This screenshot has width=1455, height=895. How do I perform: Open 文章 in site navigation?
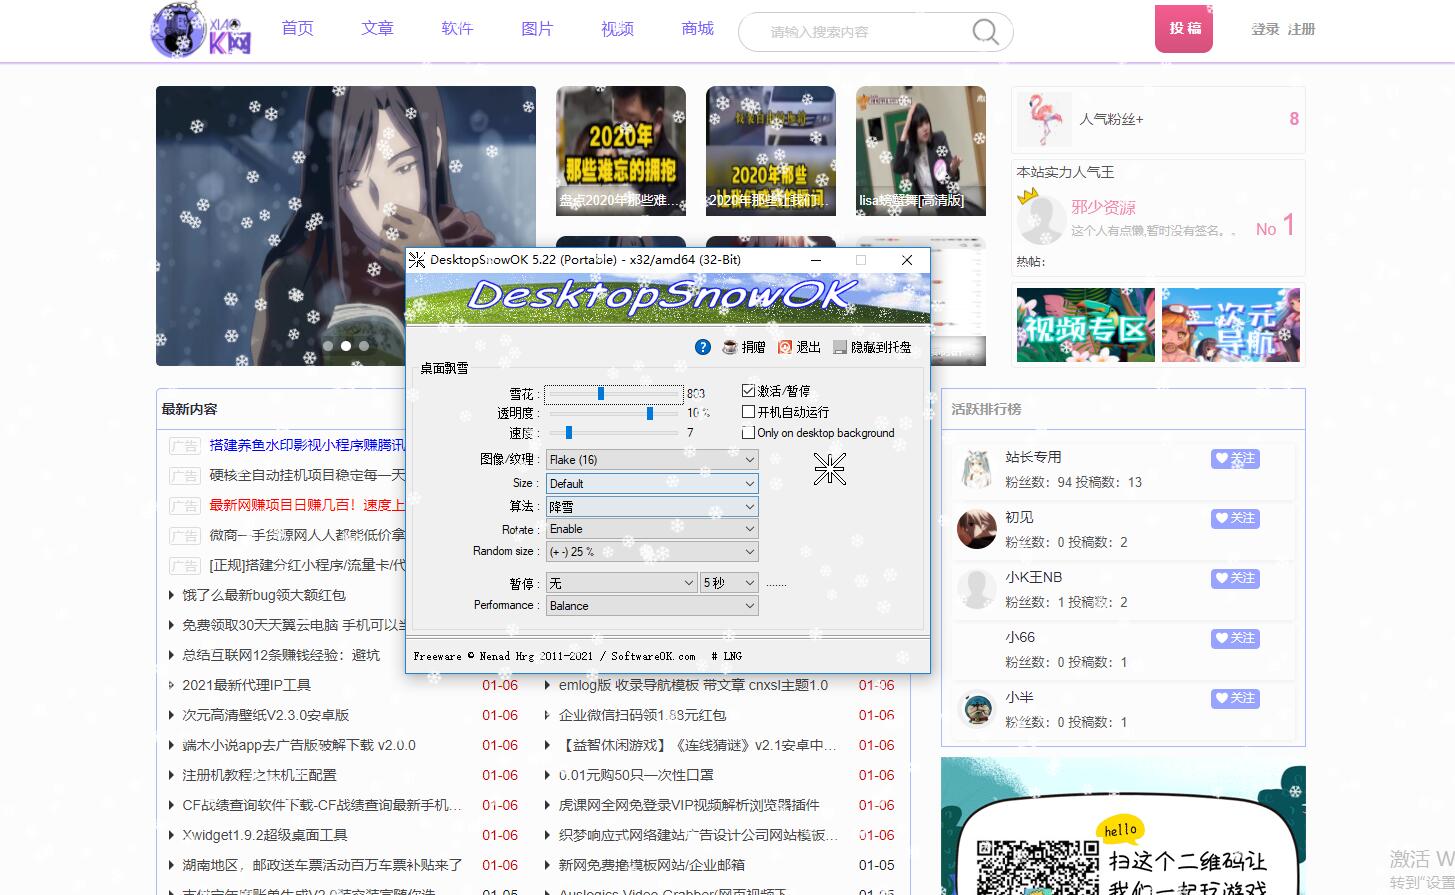(377, 29)
